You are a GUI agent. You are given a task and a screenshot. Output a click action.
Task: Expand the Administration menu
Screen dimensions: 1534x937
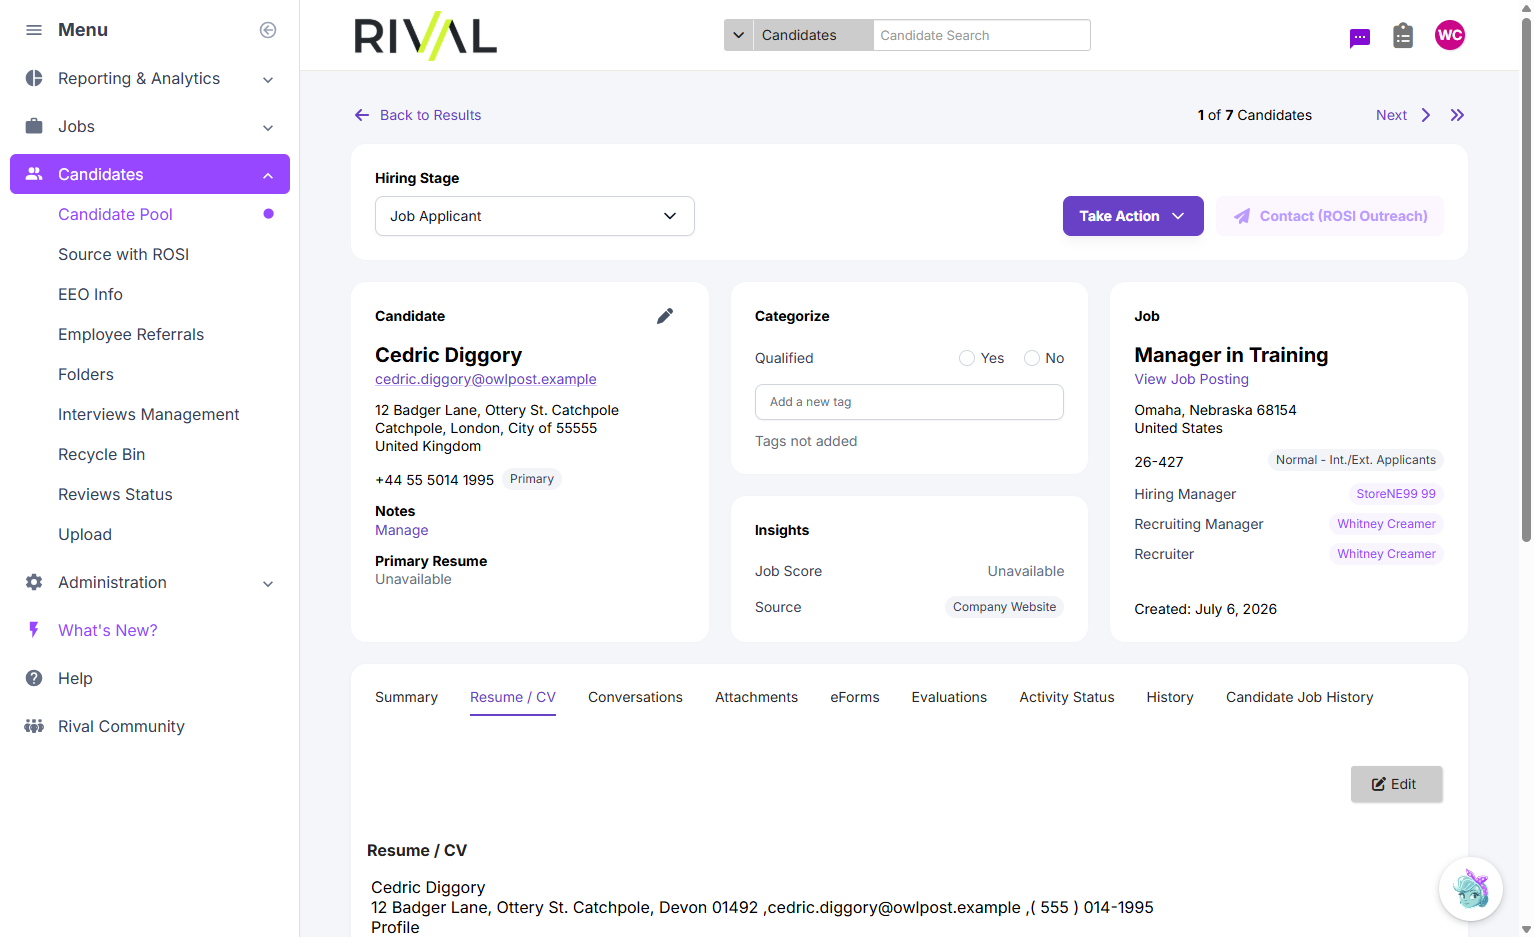coord(150,582)
